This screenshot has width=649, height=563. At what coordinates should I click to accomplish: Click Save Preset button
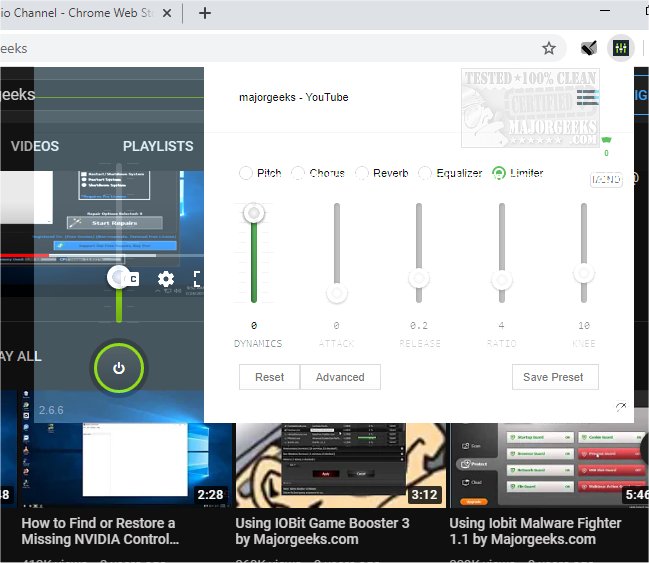pos(555,377)
